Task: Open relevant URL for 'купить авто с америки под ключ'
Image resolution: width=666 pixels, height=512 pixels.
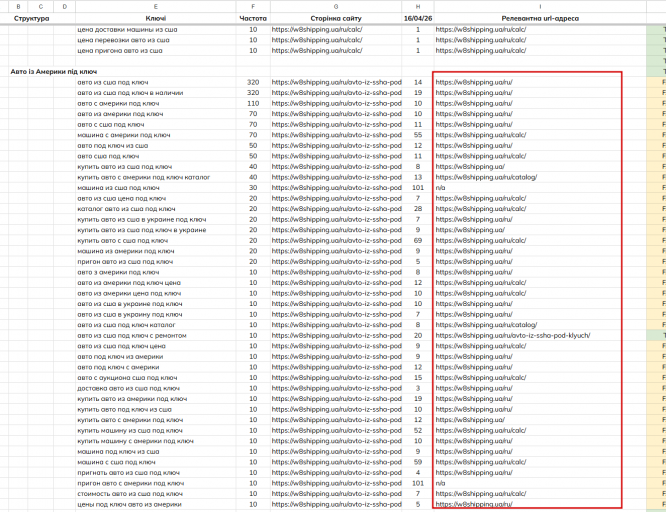Action: [470, 420]
